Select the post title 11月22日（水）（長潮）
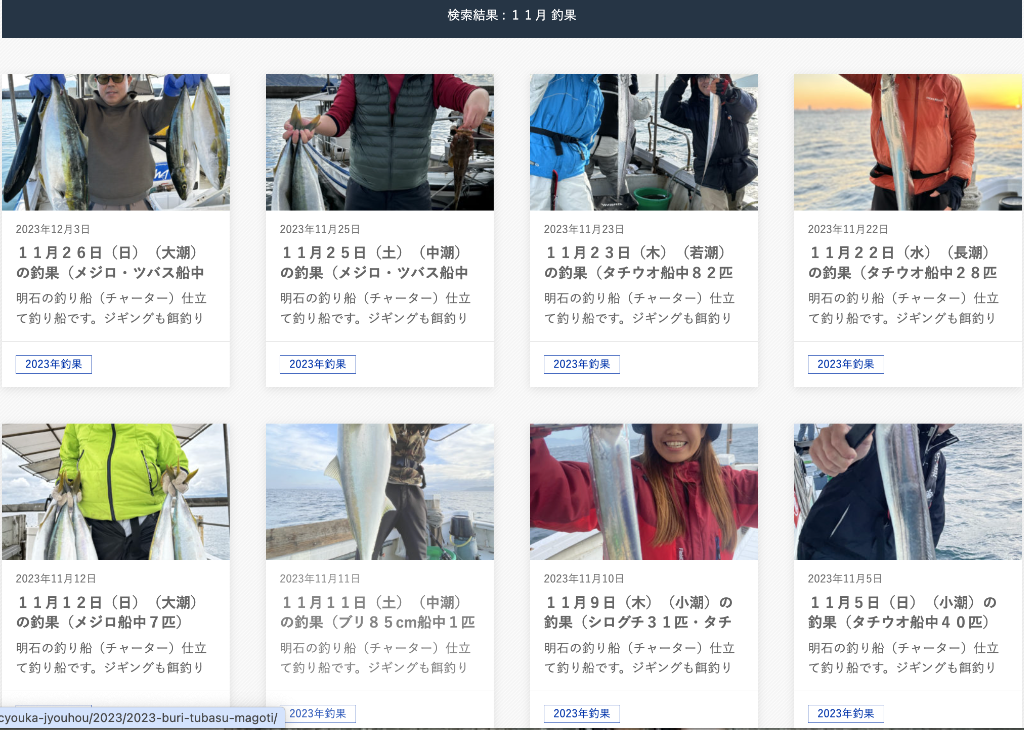Image resolution: width=1024 pixels, height=730 pixels. coord(902,262)
